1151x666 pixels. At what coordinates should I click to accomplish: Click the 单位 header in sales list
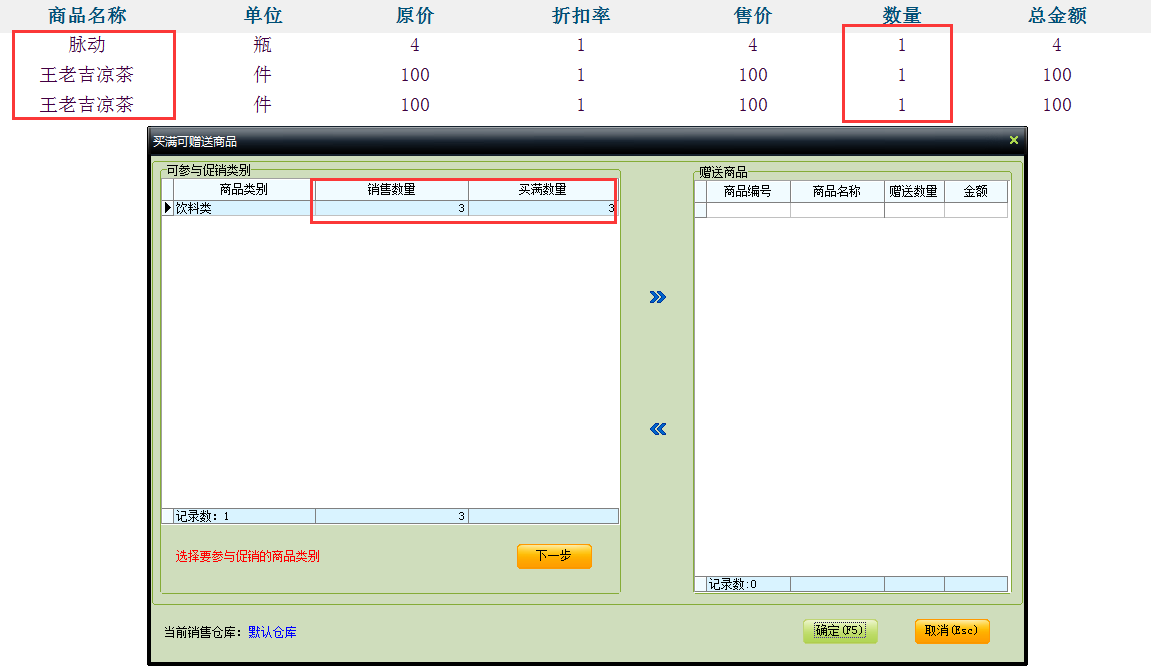click(x=263, y=15)
